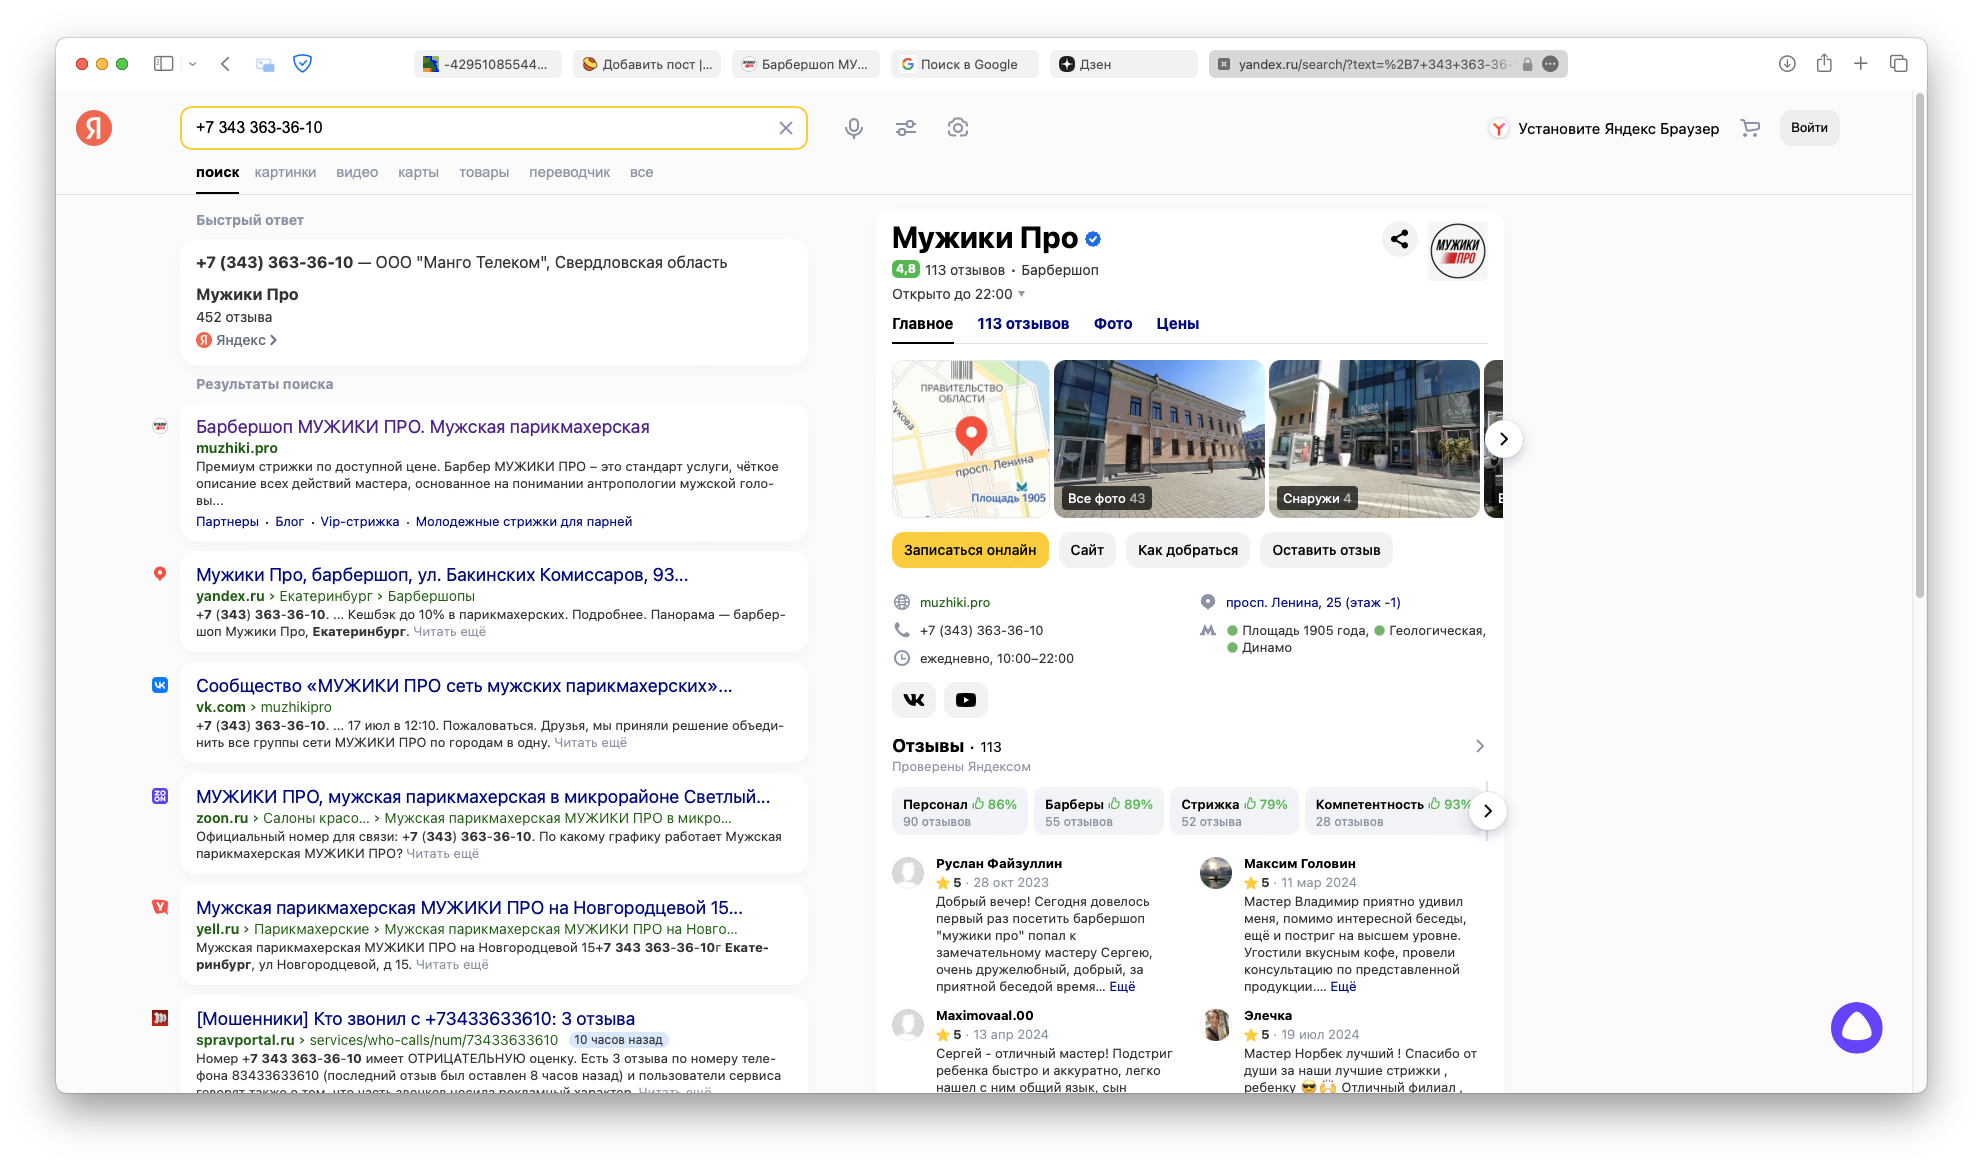Go back with the Safari back arrow
This screenshot has width=1983, height=1167.
point(226,64)
